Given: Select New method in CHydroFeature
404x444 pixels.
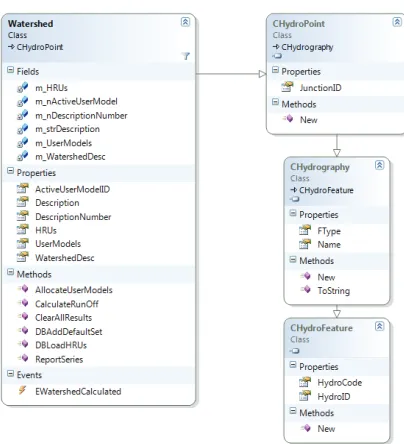Looking at the screenshot, I should 326,429.
